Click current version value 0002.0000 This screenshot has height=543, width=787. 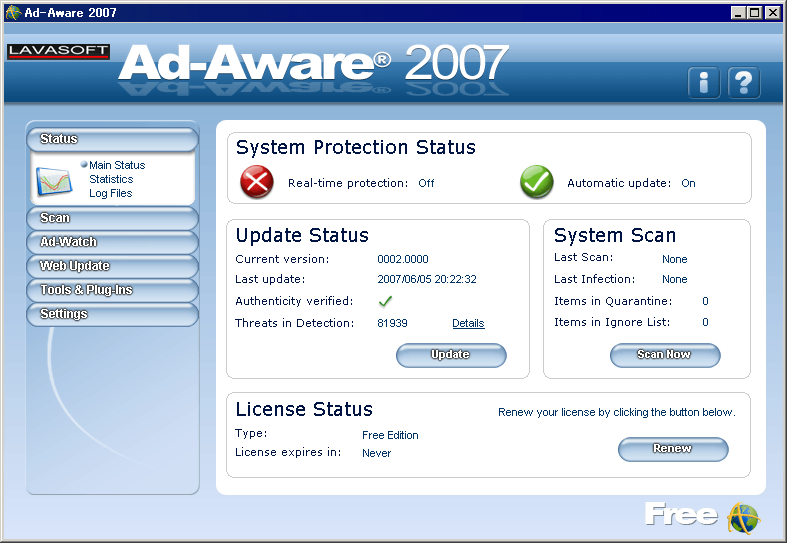[x=403, y=259]
